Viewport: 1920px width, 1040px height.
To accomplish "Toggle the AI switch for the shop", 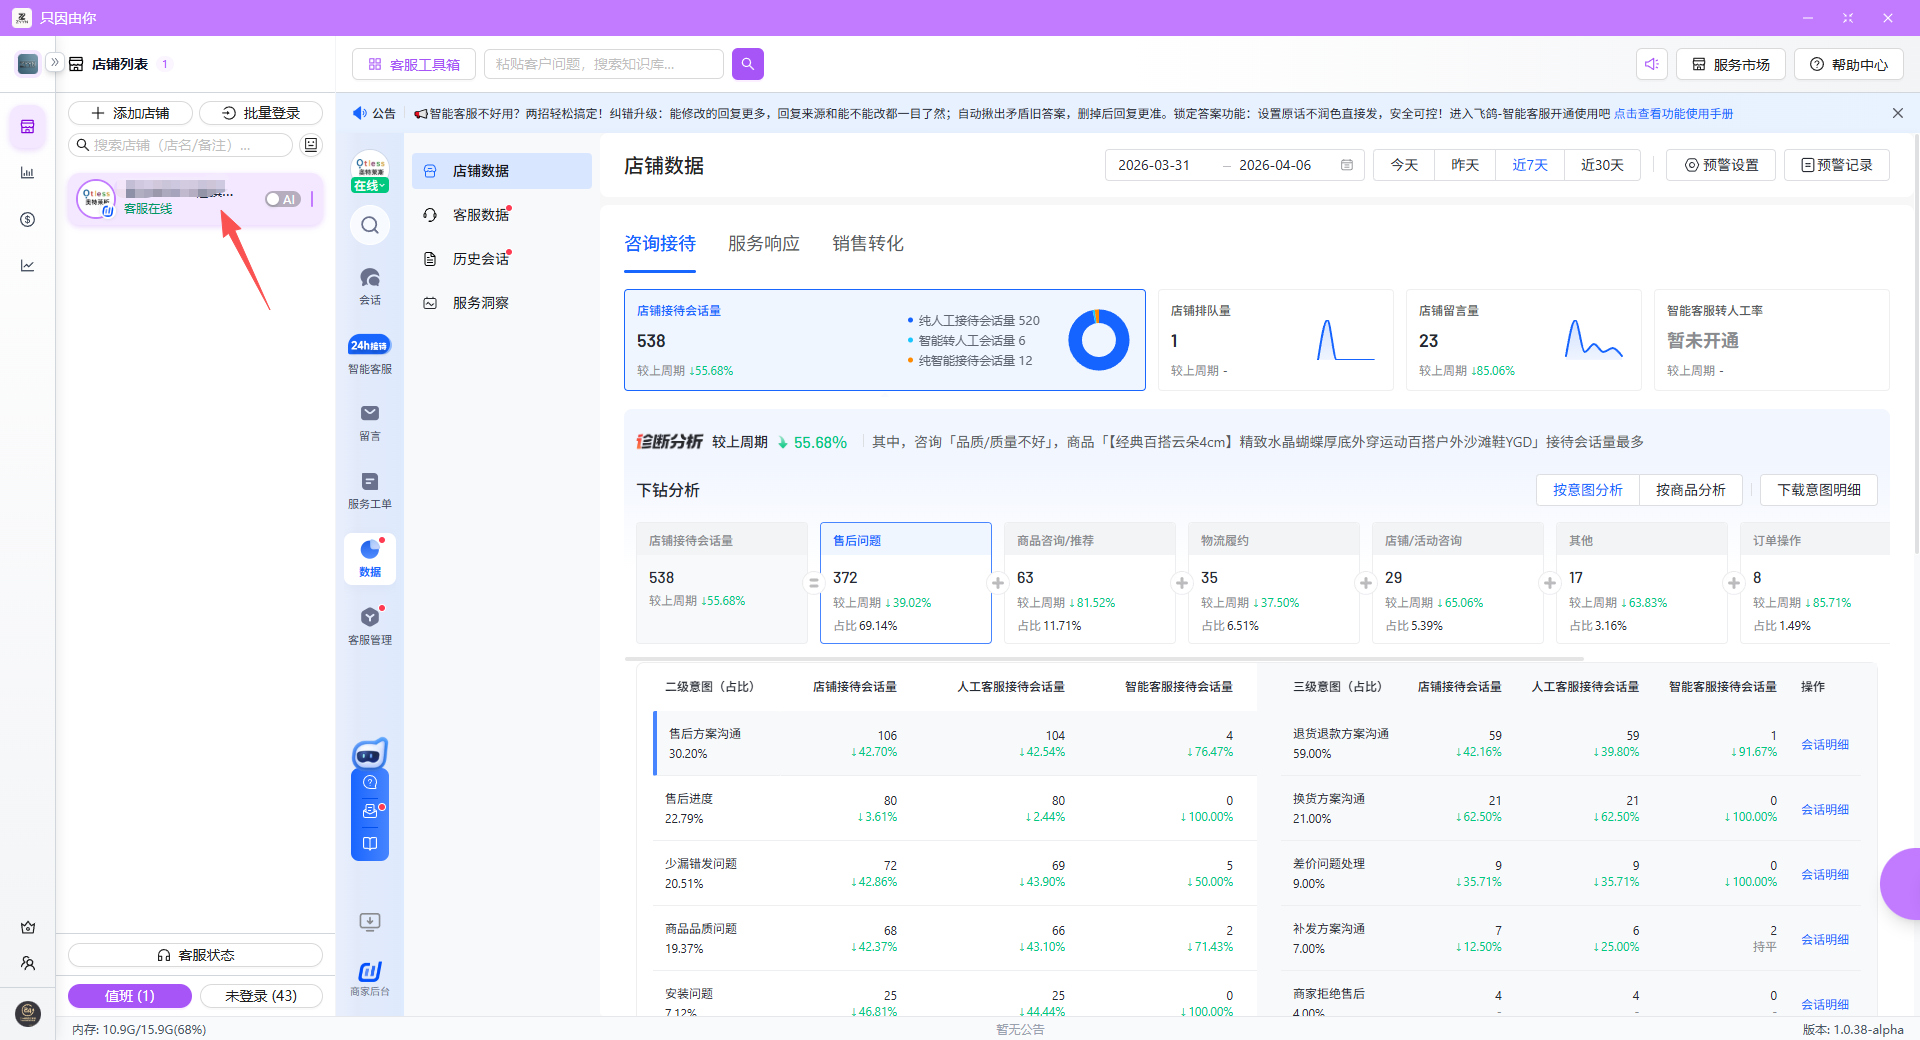I will click(x=283, y=199).
